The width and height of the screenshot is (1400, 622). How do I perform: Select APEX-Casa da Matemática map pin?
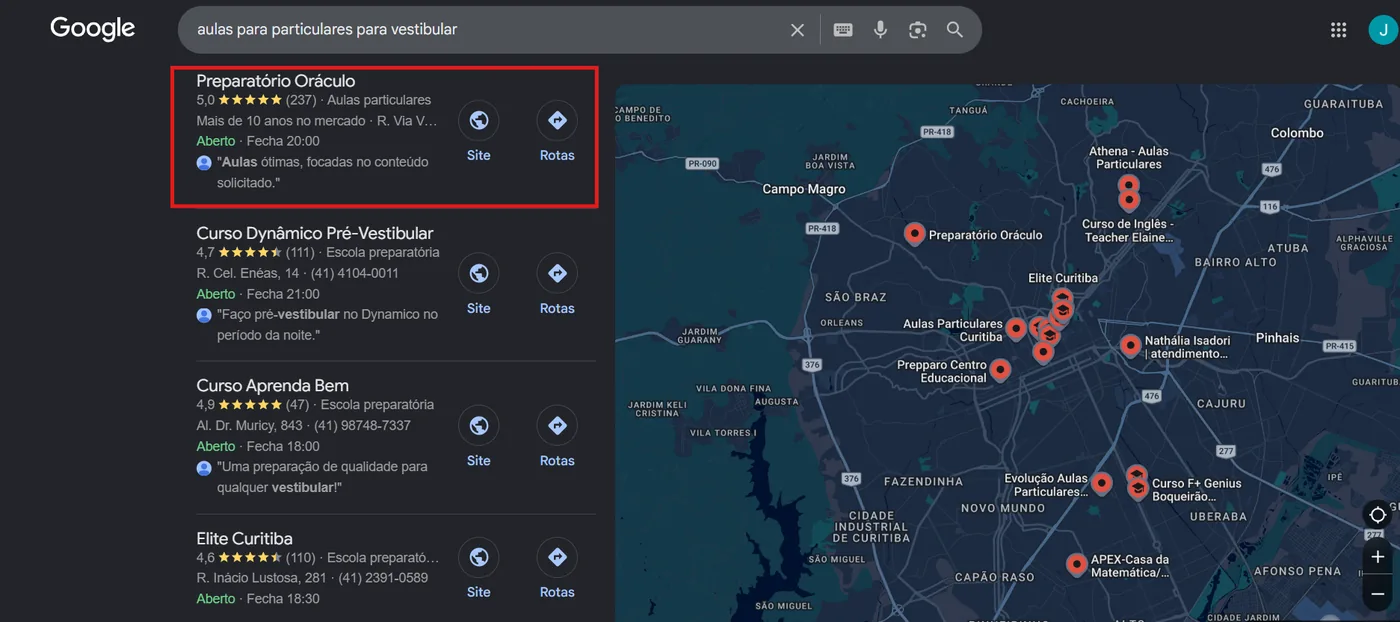(x=1076, y=564)
